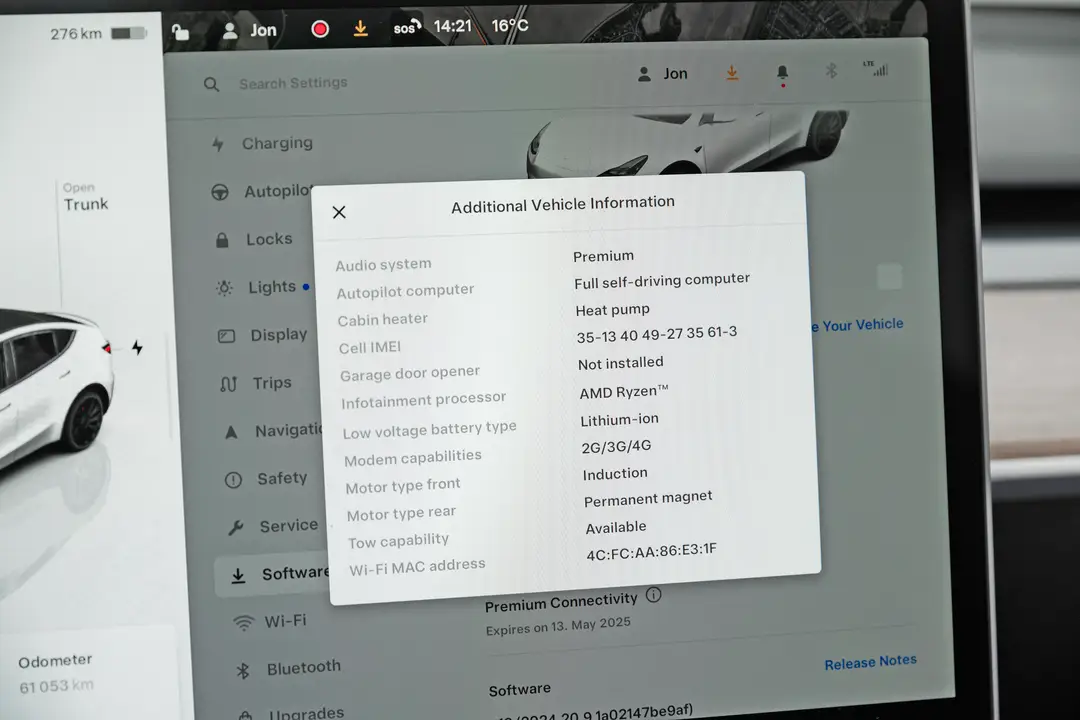Image resolution: width=1080 pixels, height=720 pixels.
Task: Click the Charging lightning bolt icon
Action: click(218, 145)
